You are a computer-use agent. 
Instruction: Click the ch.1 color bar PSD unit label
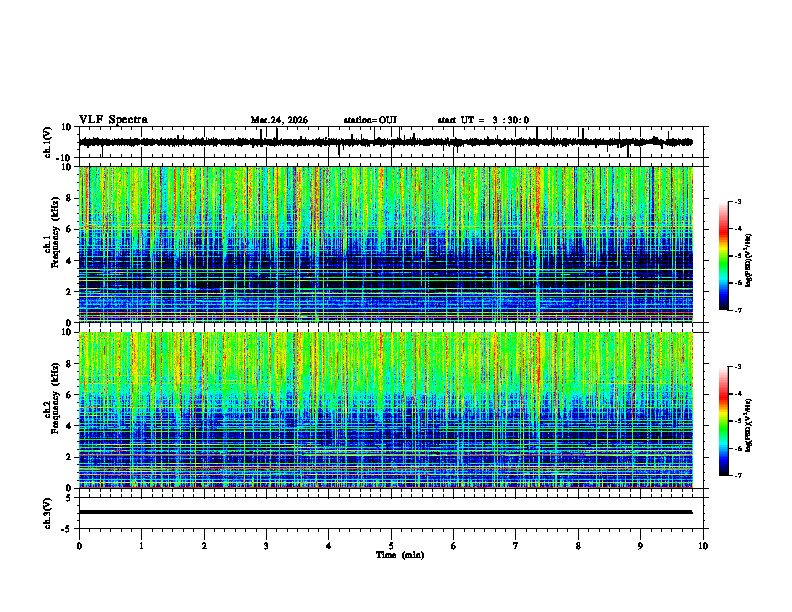pyautogui.click(x=749, y=260)
